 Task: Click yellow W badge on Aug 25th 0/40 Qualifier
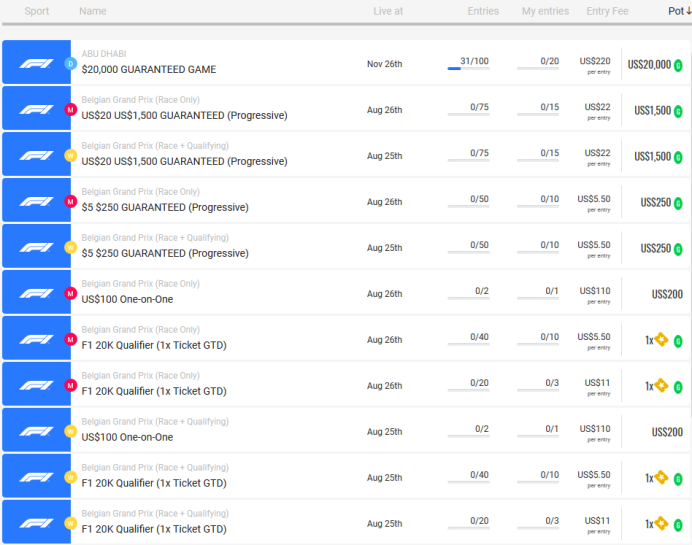(x=71, y=477)
